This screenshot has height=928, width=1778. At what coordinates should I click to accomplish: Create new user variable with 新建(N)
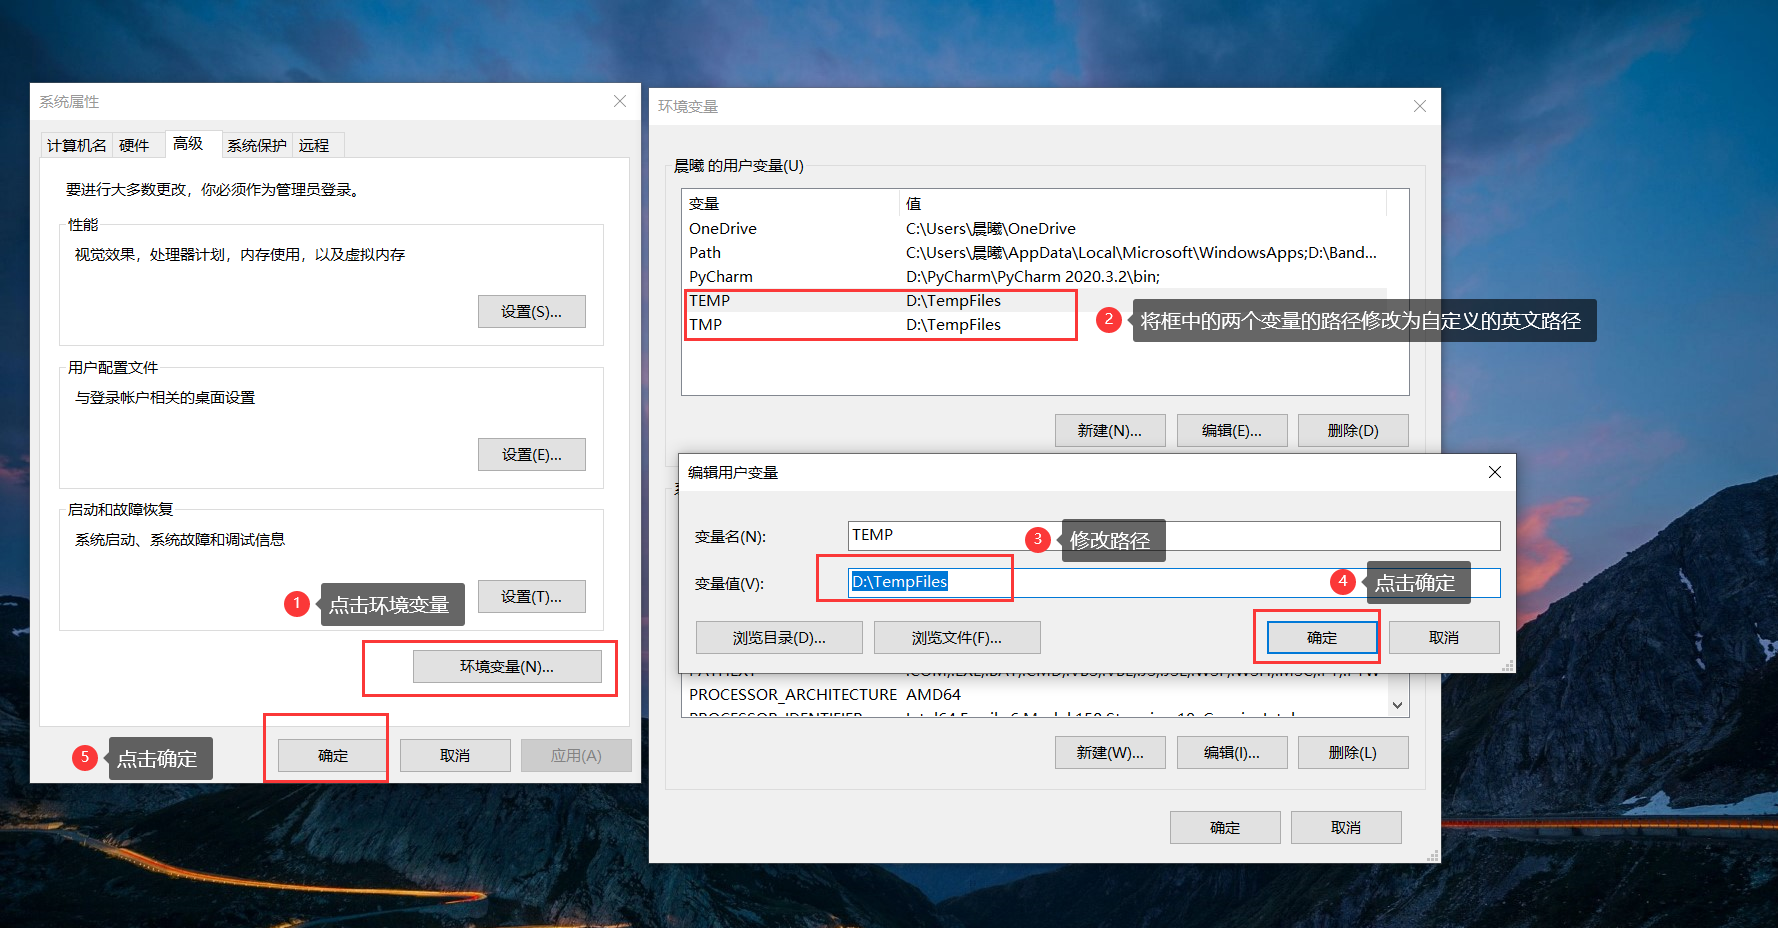pyautogui.click(x=1110, y=430)
